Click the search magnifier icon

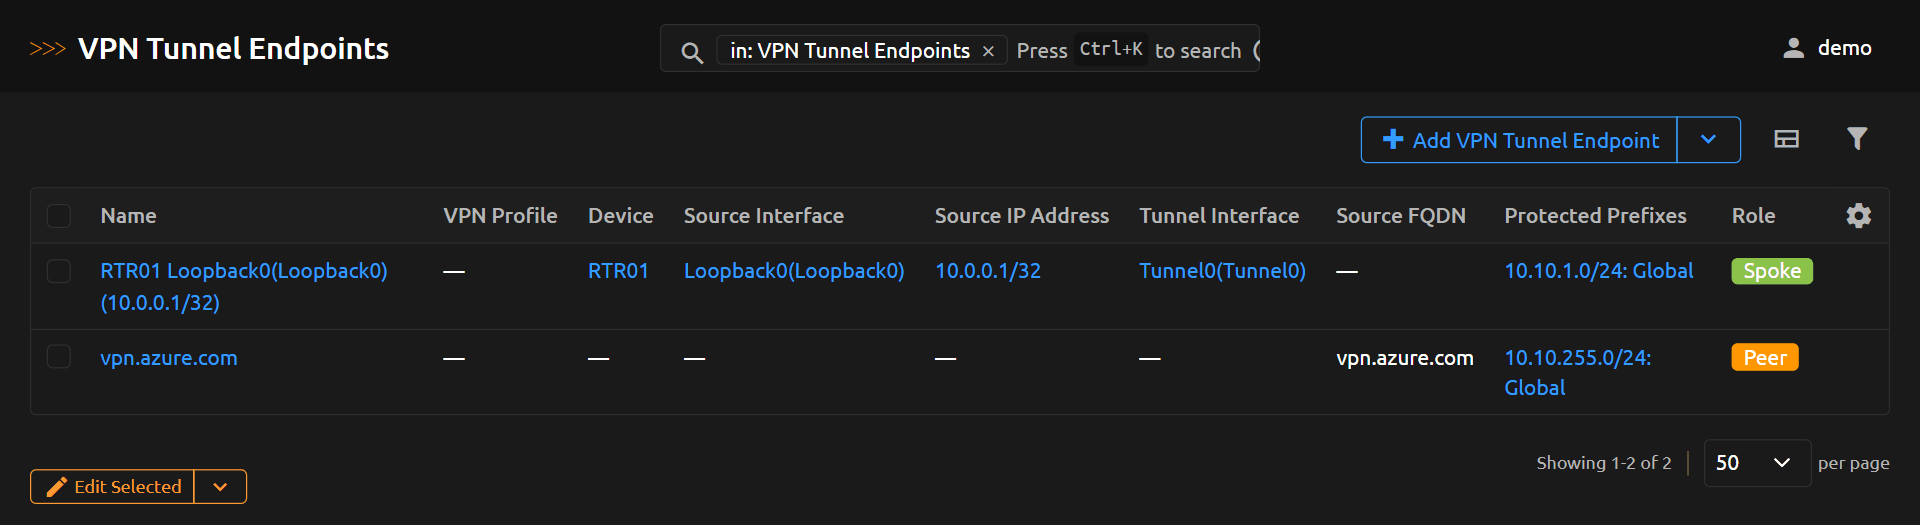(x=691, y=52)
